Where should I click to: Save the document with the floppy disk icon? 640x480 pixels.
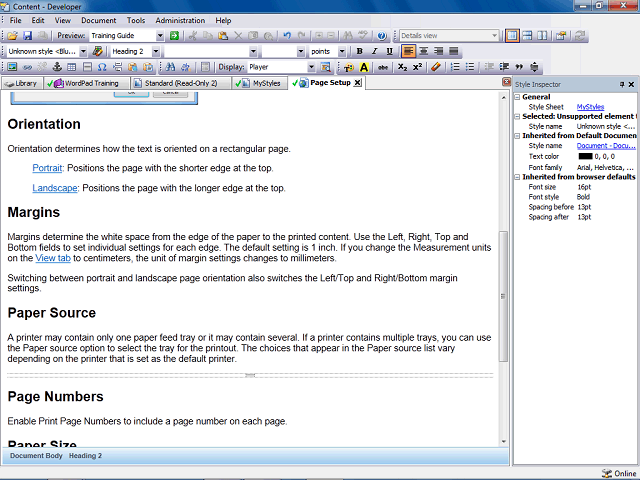pos(27,36)
